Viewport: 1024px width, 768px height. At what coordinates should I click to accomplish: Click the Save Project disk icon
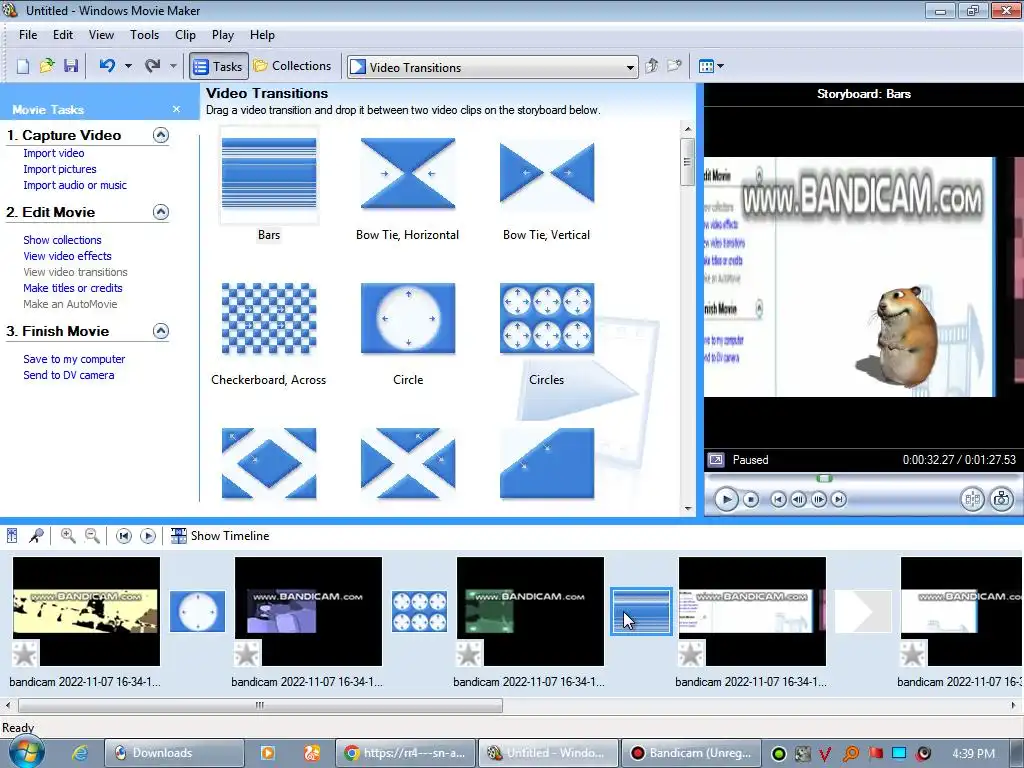(x=71, y=66)
